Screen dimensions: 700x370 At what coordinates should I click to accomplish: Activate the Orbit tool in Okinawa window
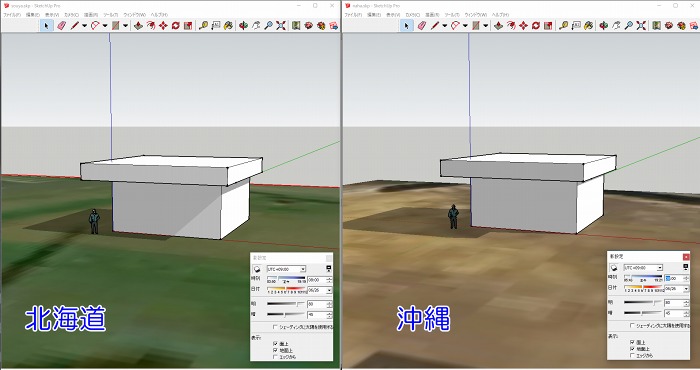point(603,26)
